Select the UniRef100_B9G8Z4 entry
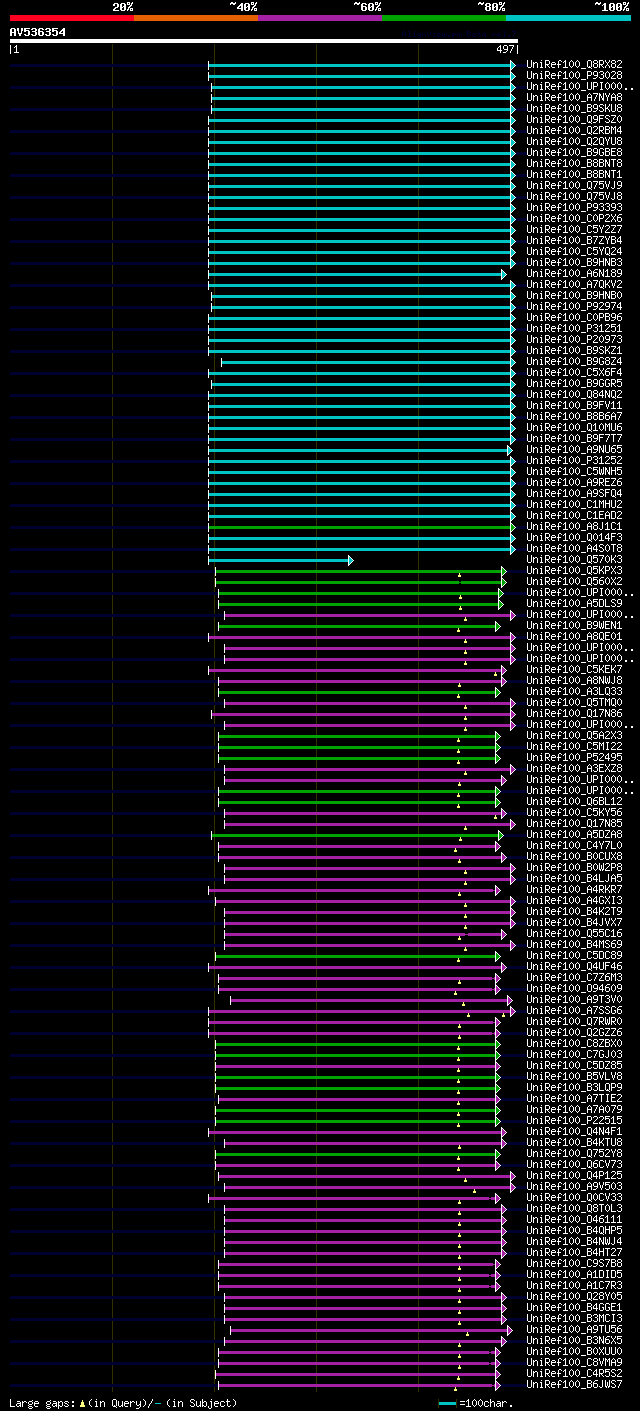This screenshot has width=640, height=1411. click(x=574, y=362)
